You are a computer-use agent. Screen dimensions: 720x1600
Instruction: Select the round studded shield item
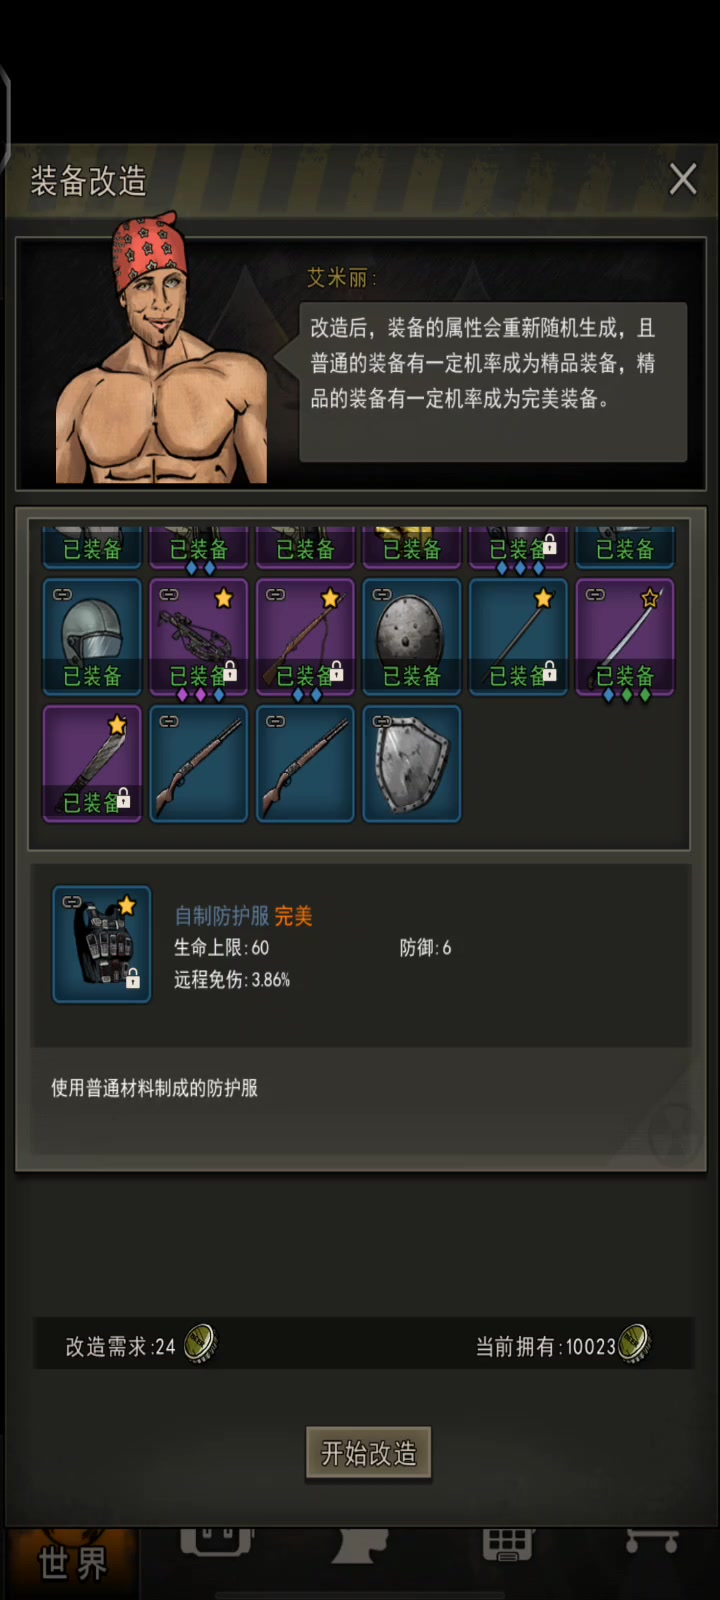pyautogui.click(x=412, y=636)
